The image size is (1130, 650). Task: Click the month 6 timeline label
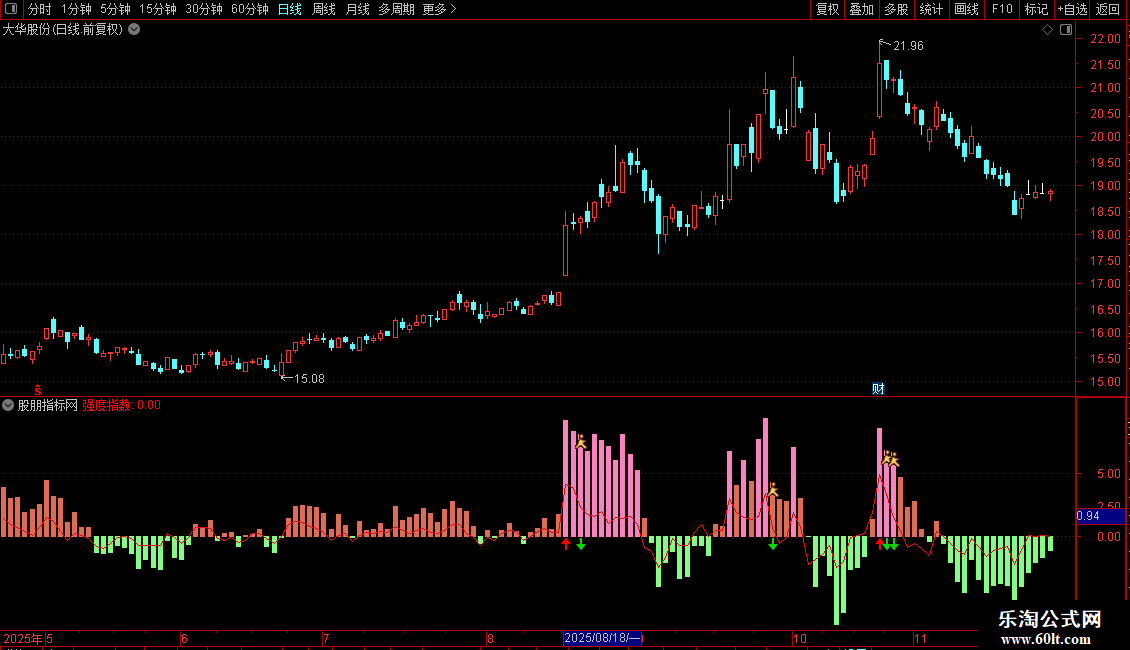tap(184, 638)
